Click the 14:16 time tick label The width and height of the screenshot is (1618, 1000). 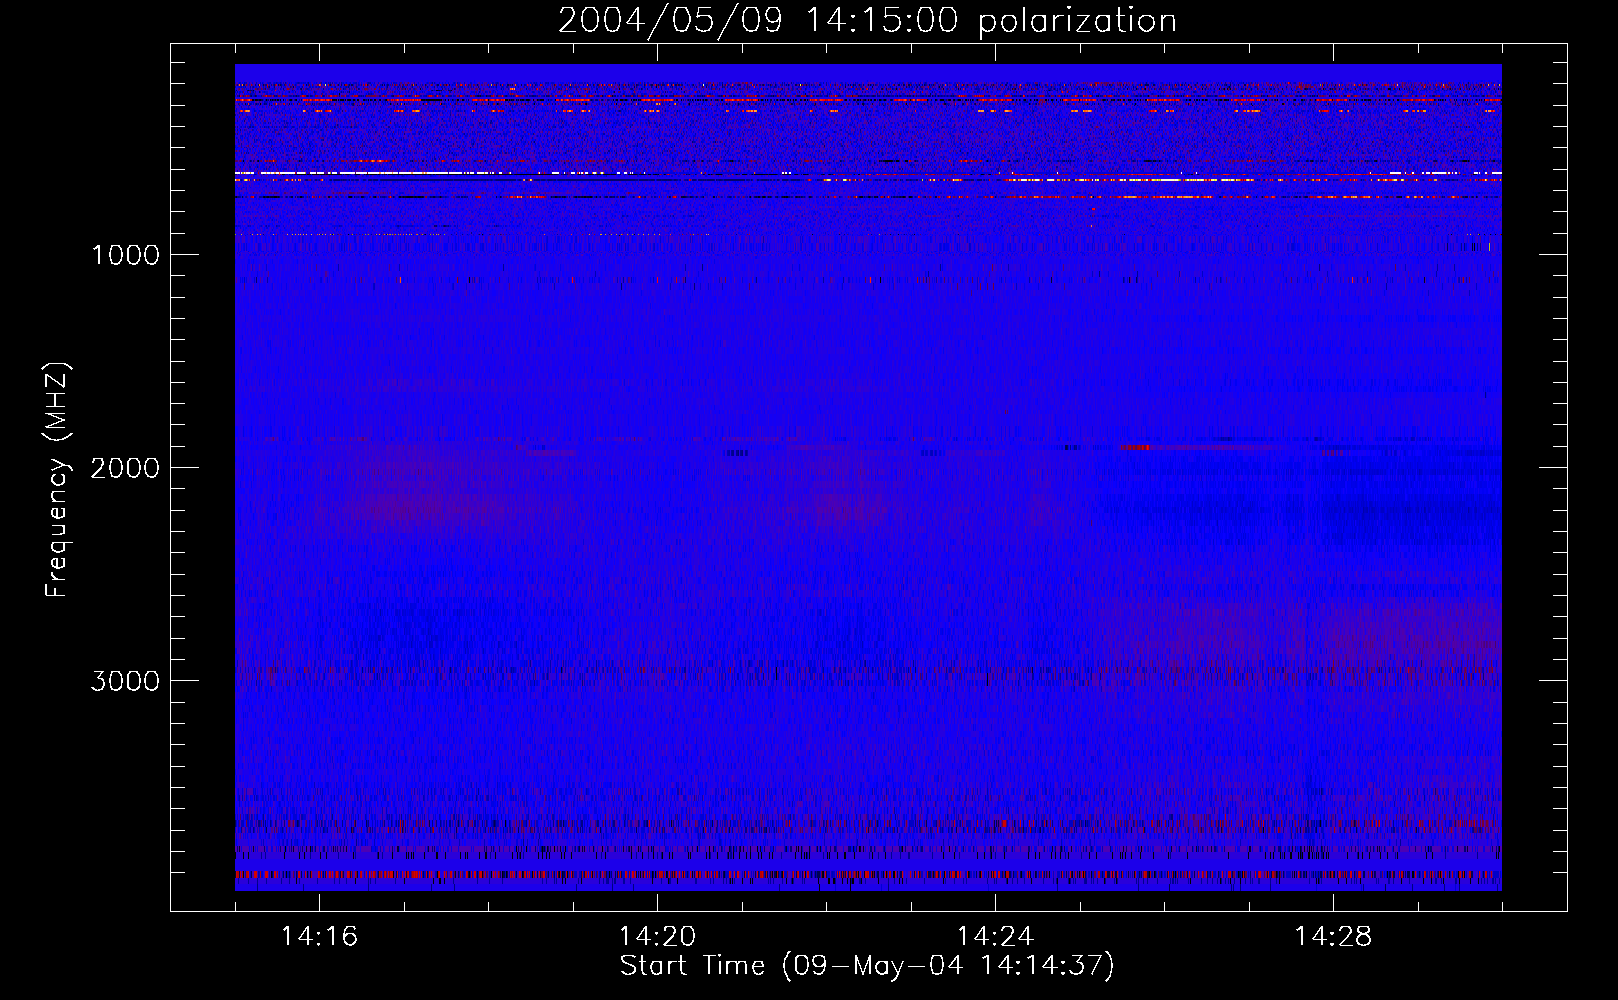click(319, 936)
